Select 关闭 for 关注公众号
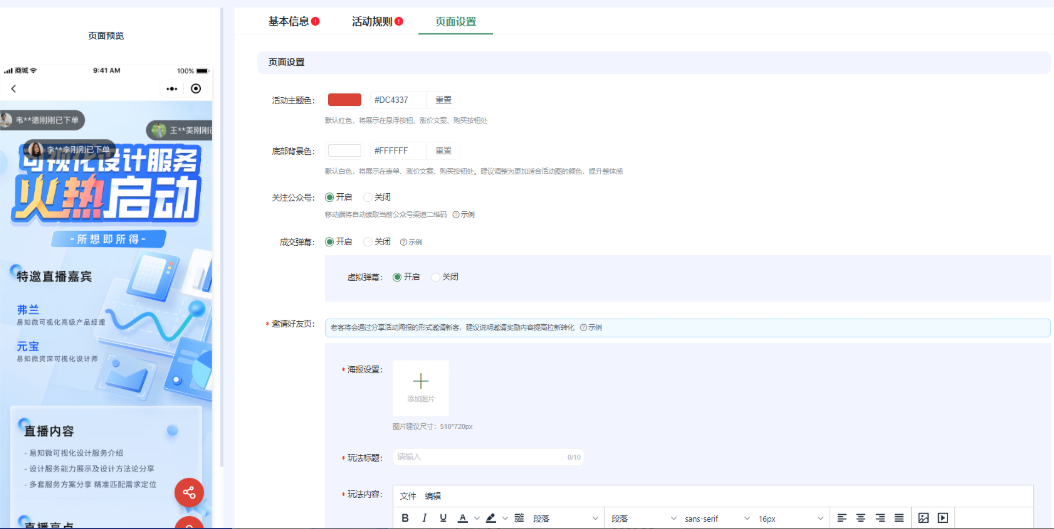 coord(376,197)
